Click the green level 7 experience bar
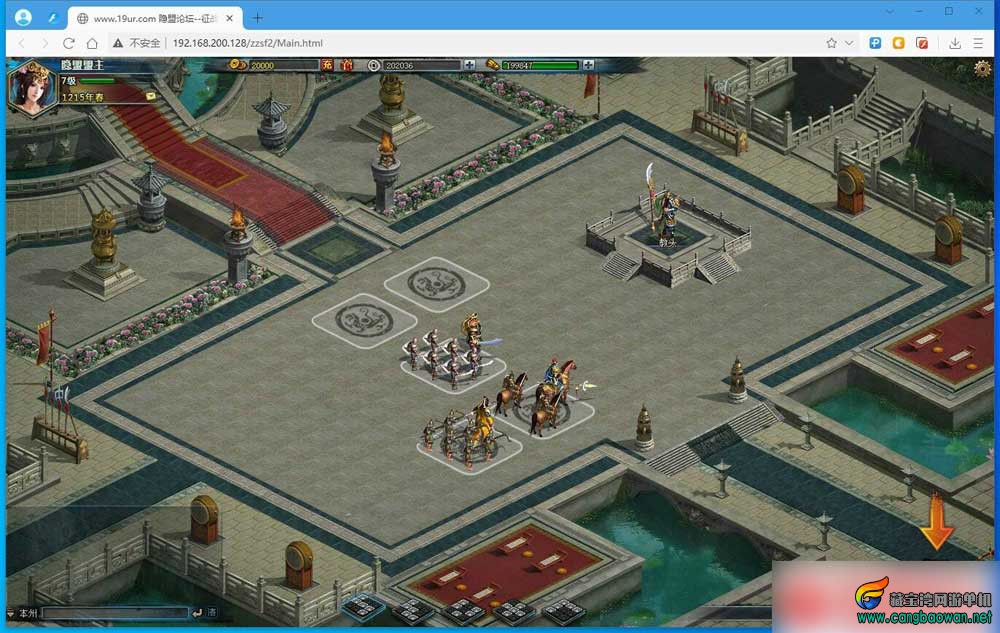Image resolution: width=1000 pixels, height=633 pixels. [x=98, y=81]
